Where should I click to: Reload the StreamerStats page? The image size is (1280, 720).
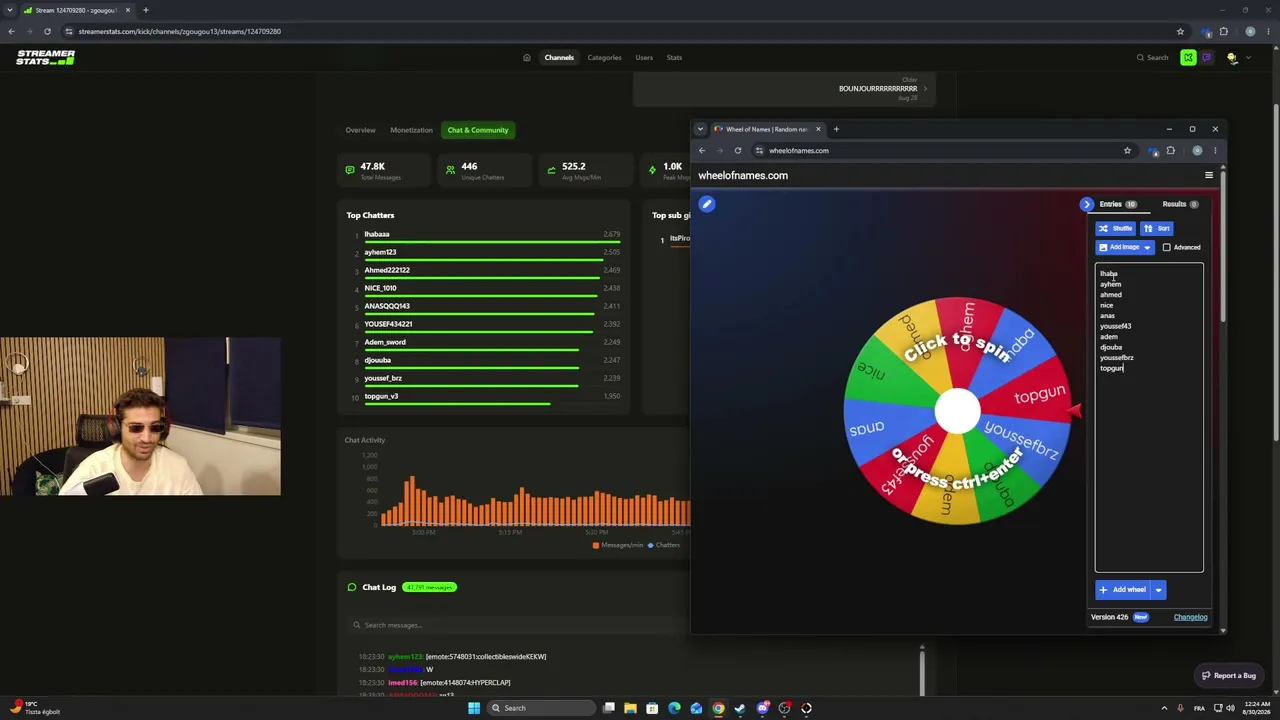coord(46,32)
